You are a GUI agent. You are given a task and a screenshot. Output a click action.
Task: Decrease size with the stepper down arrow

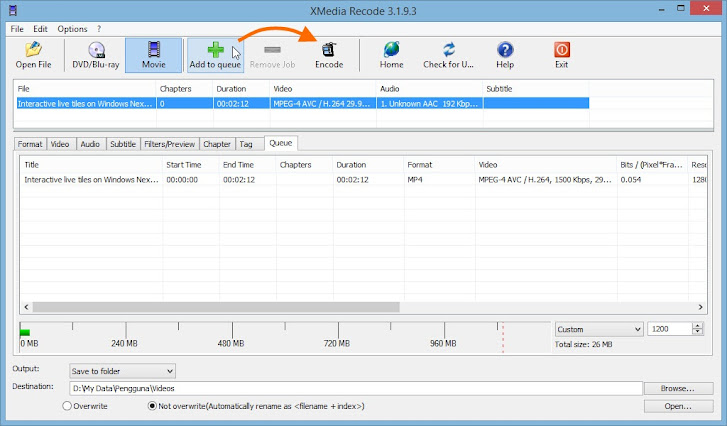(x=698, y=332)
